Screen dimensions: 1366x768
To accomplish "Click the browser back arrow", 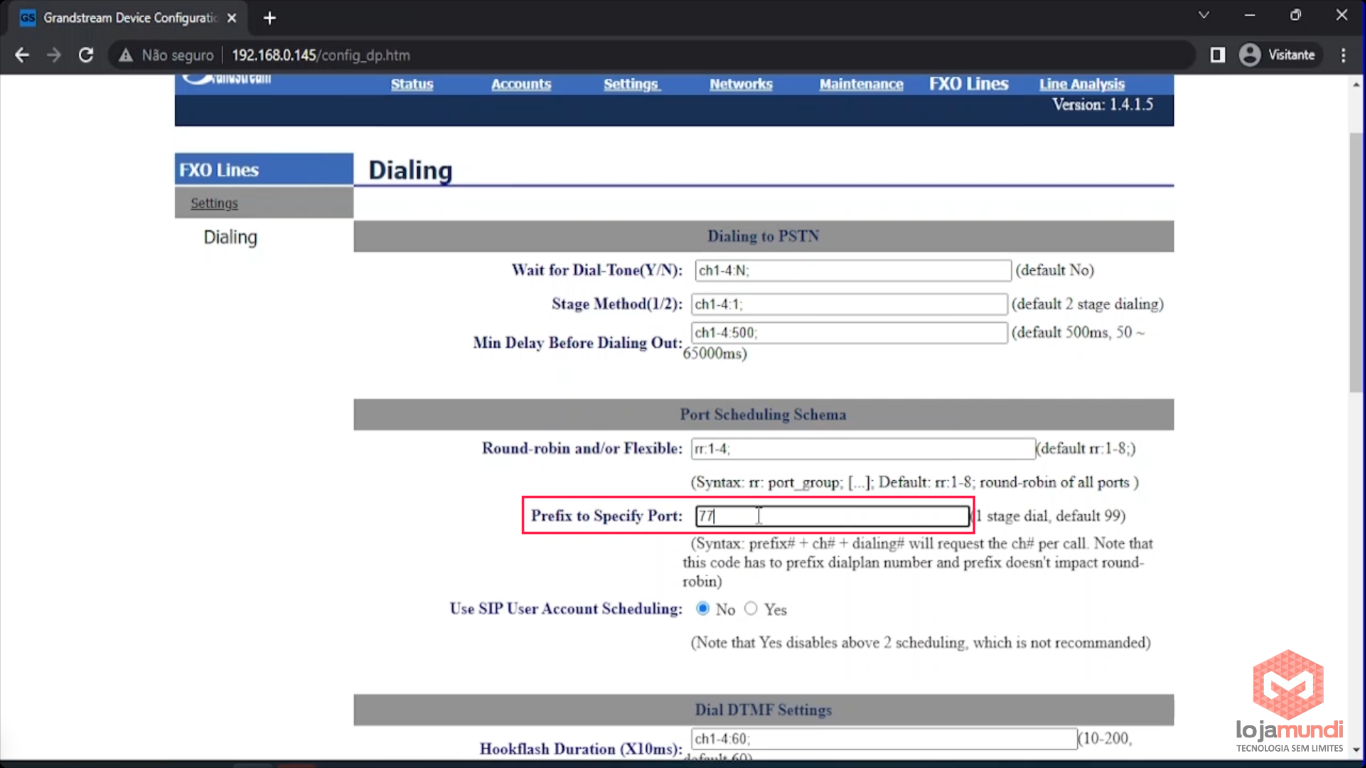I will pos(22,55).
